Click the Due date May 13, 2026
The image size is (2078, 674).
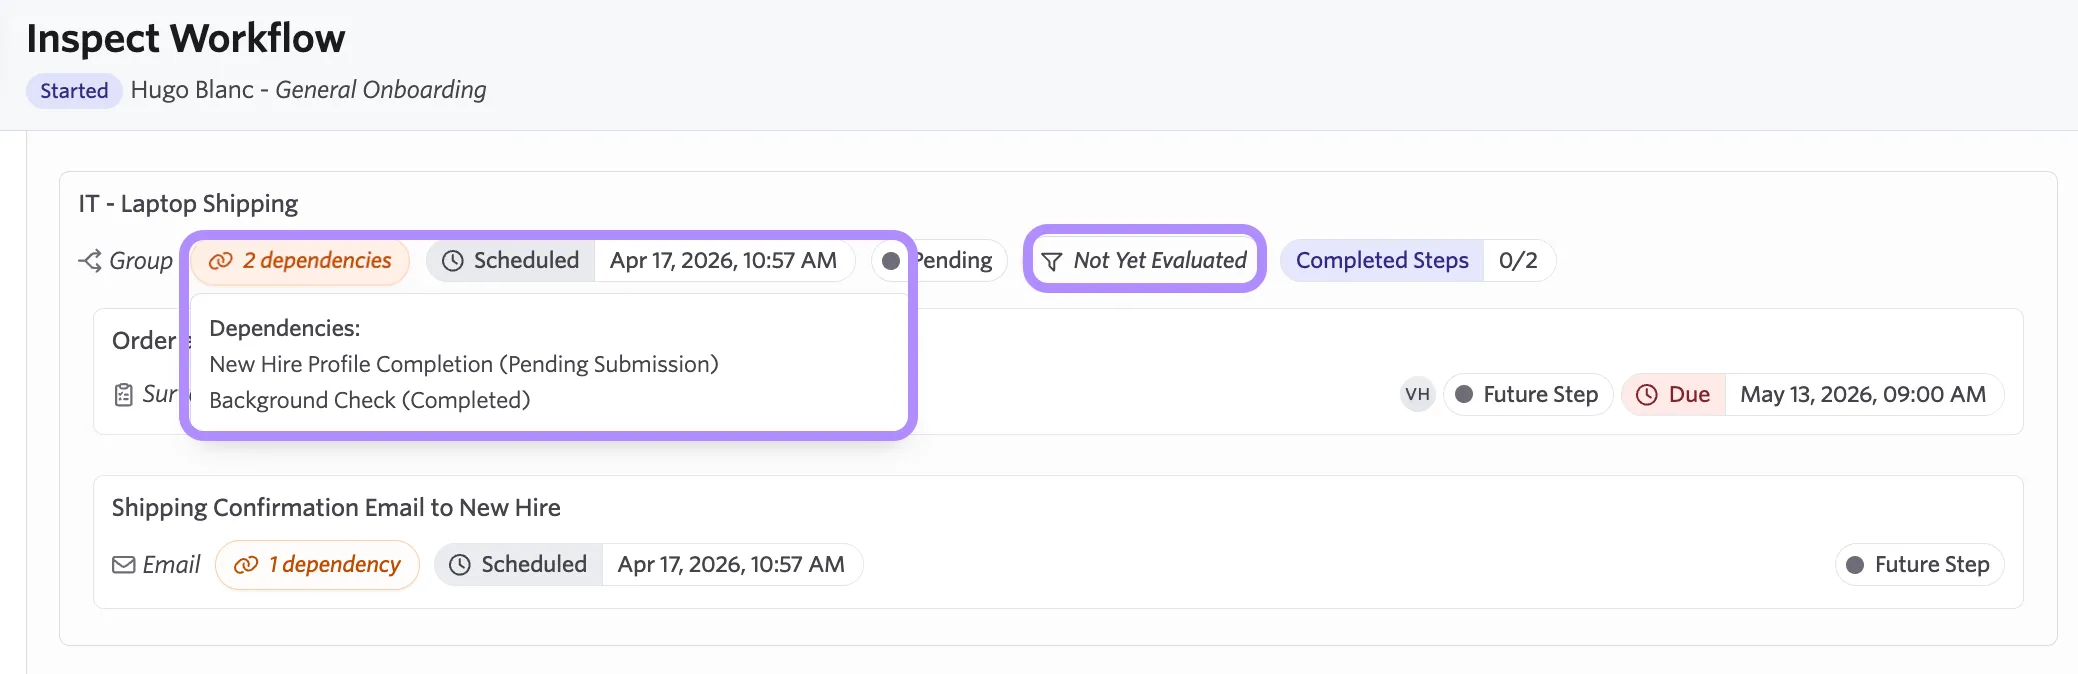coord(1863,394)
